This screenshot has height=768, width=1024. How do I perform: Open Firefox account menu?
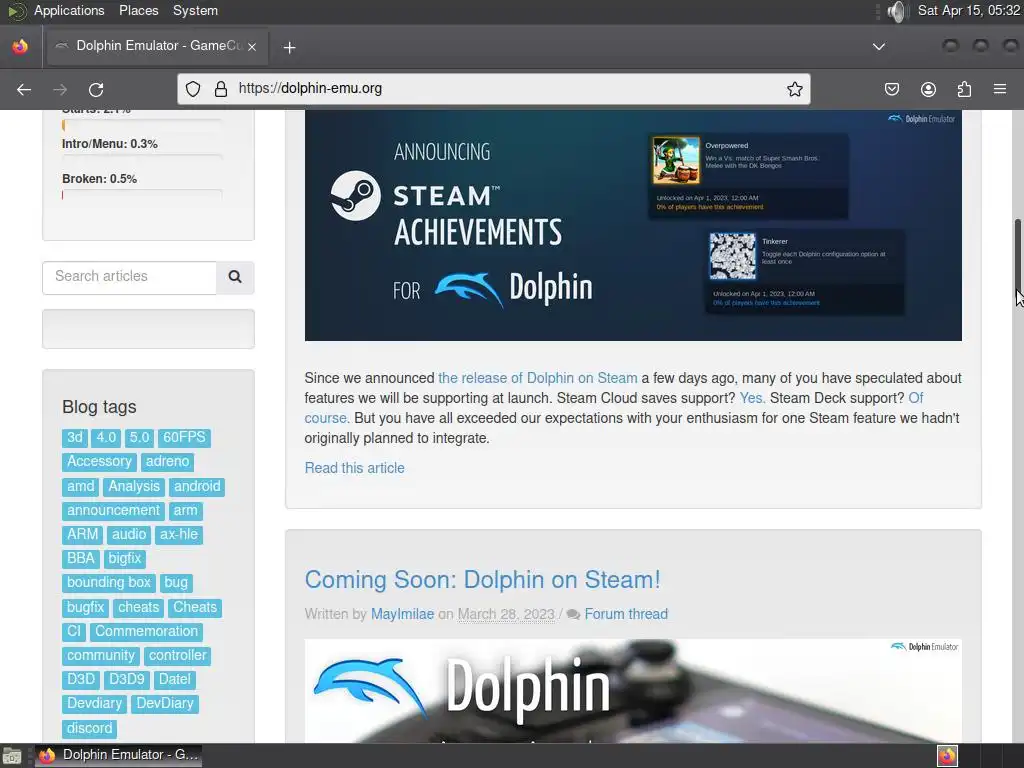pyautogui.click(x=928, y=89)
